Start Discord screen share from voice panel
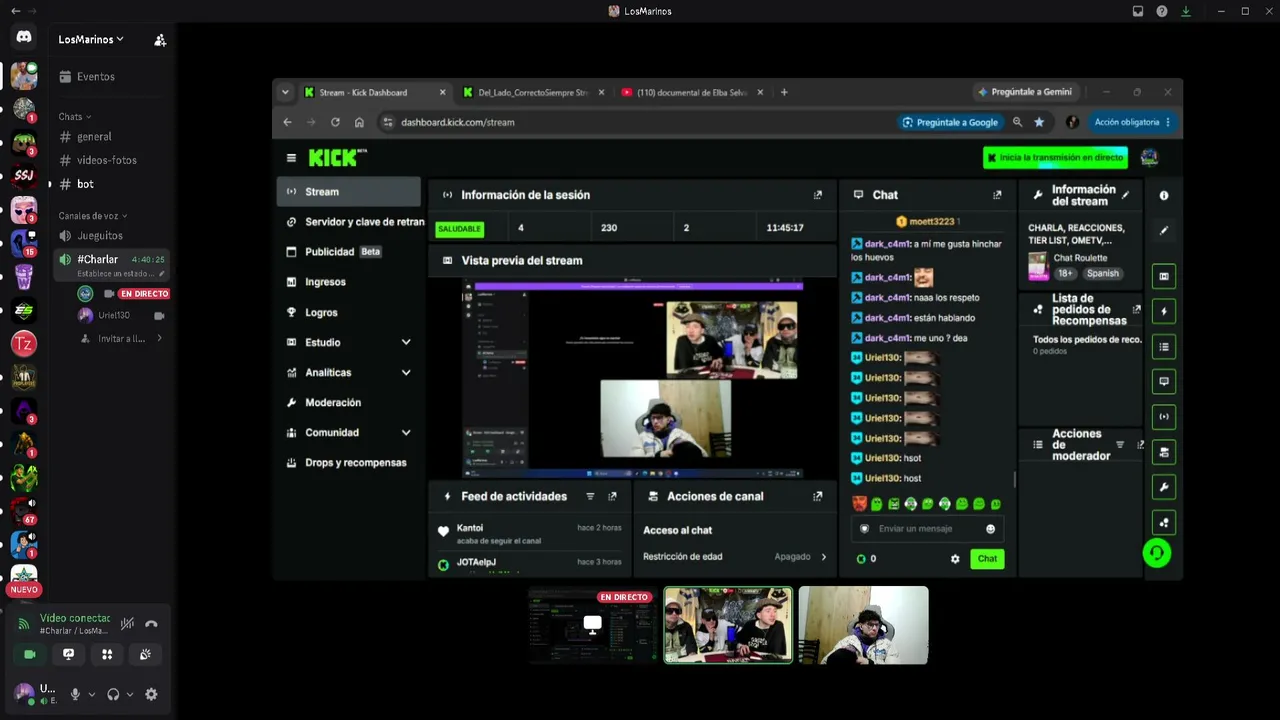The image size is (1280, 720). pyautogui.click(x=68, y=654)
